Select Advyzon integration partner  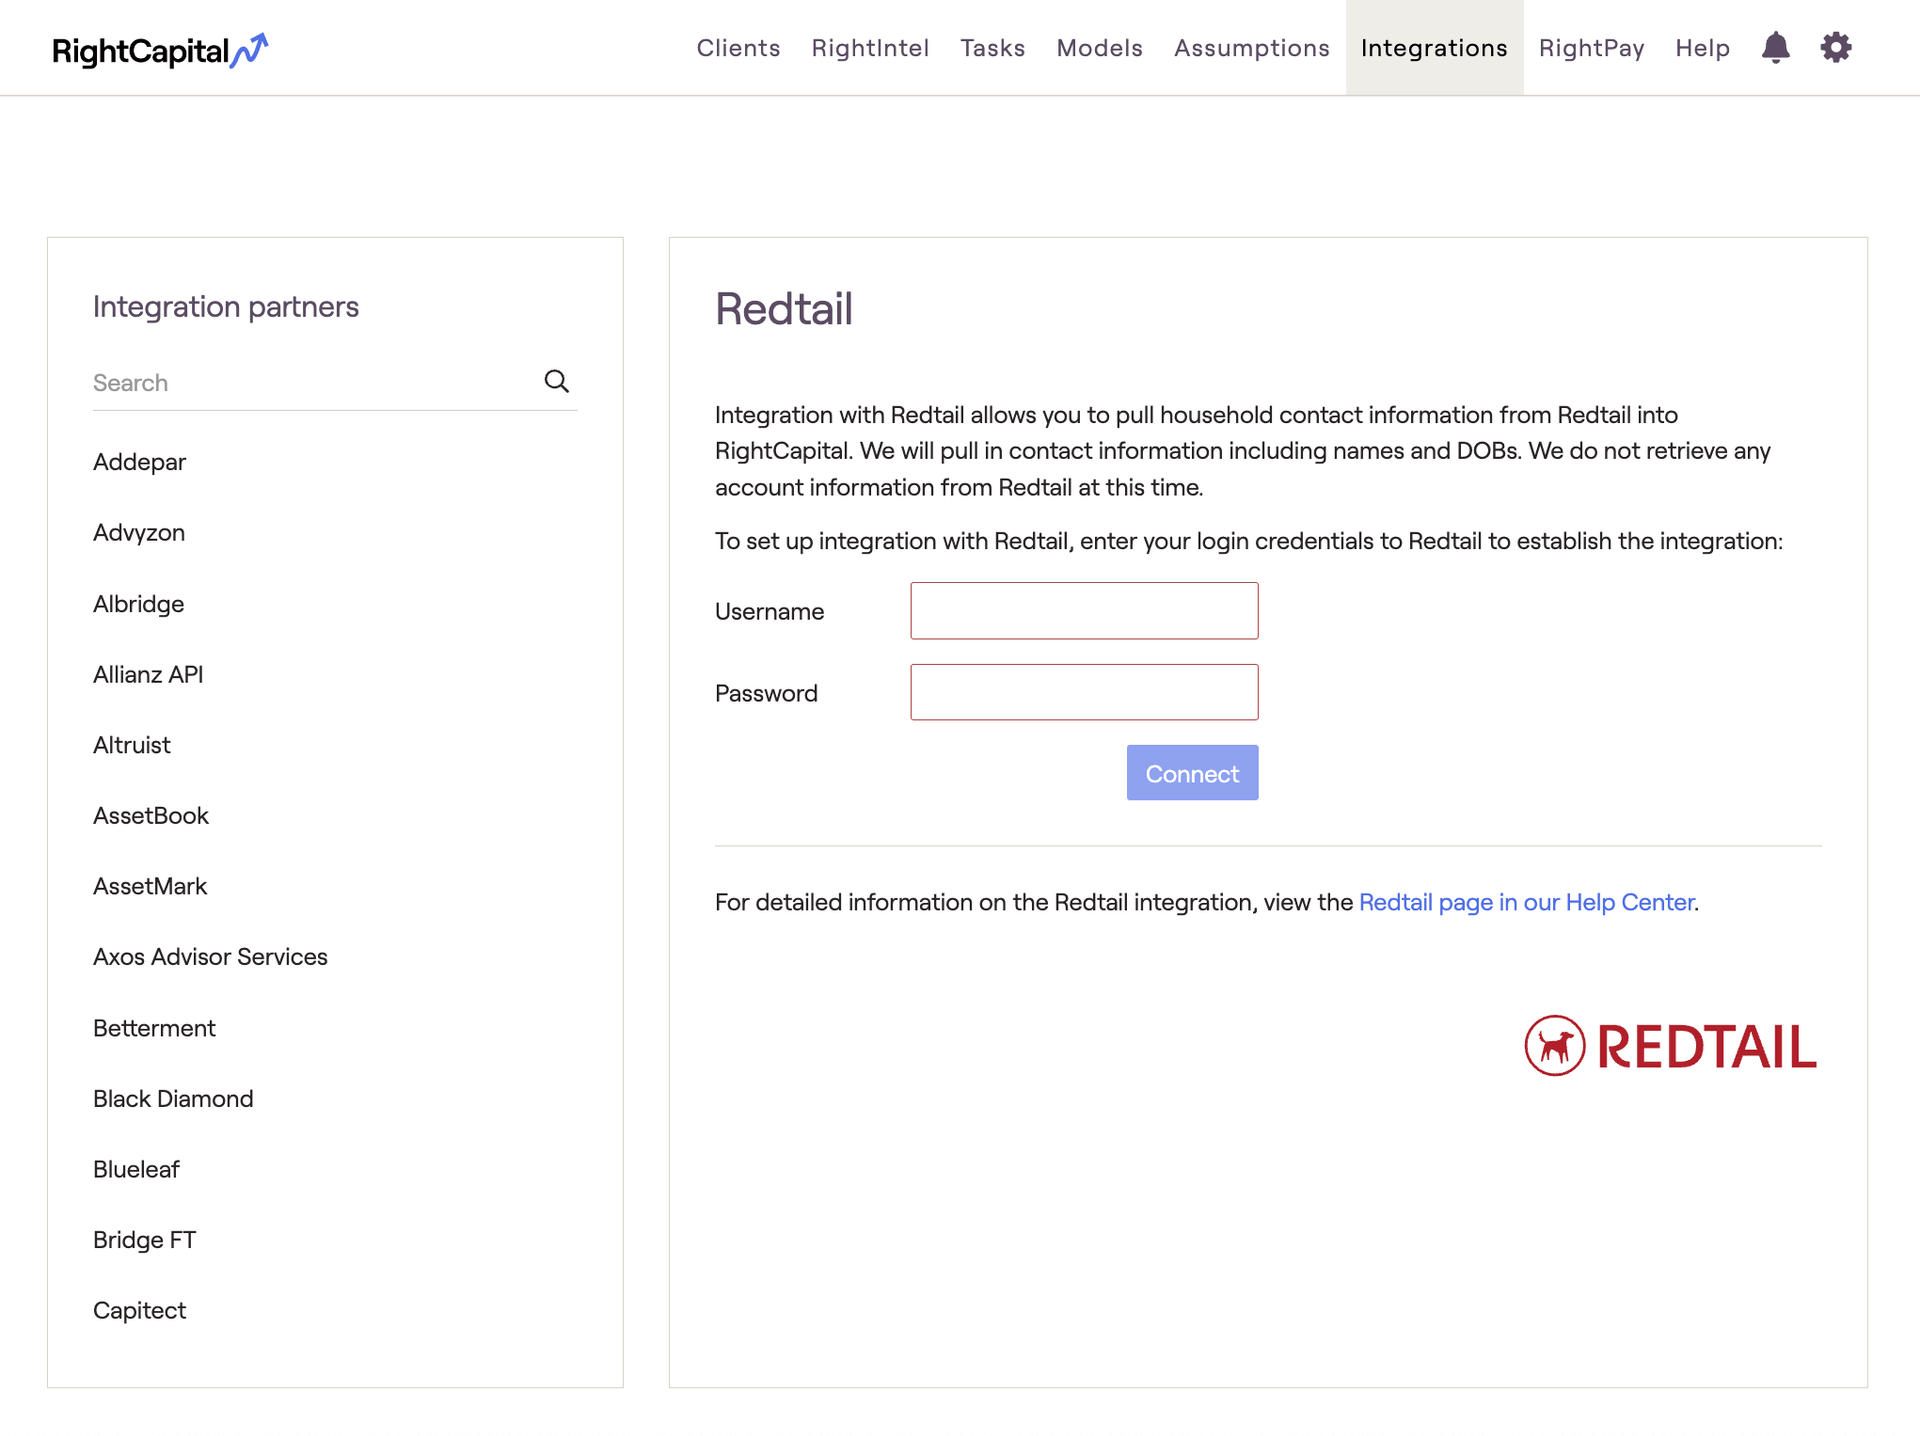(139, 533)
